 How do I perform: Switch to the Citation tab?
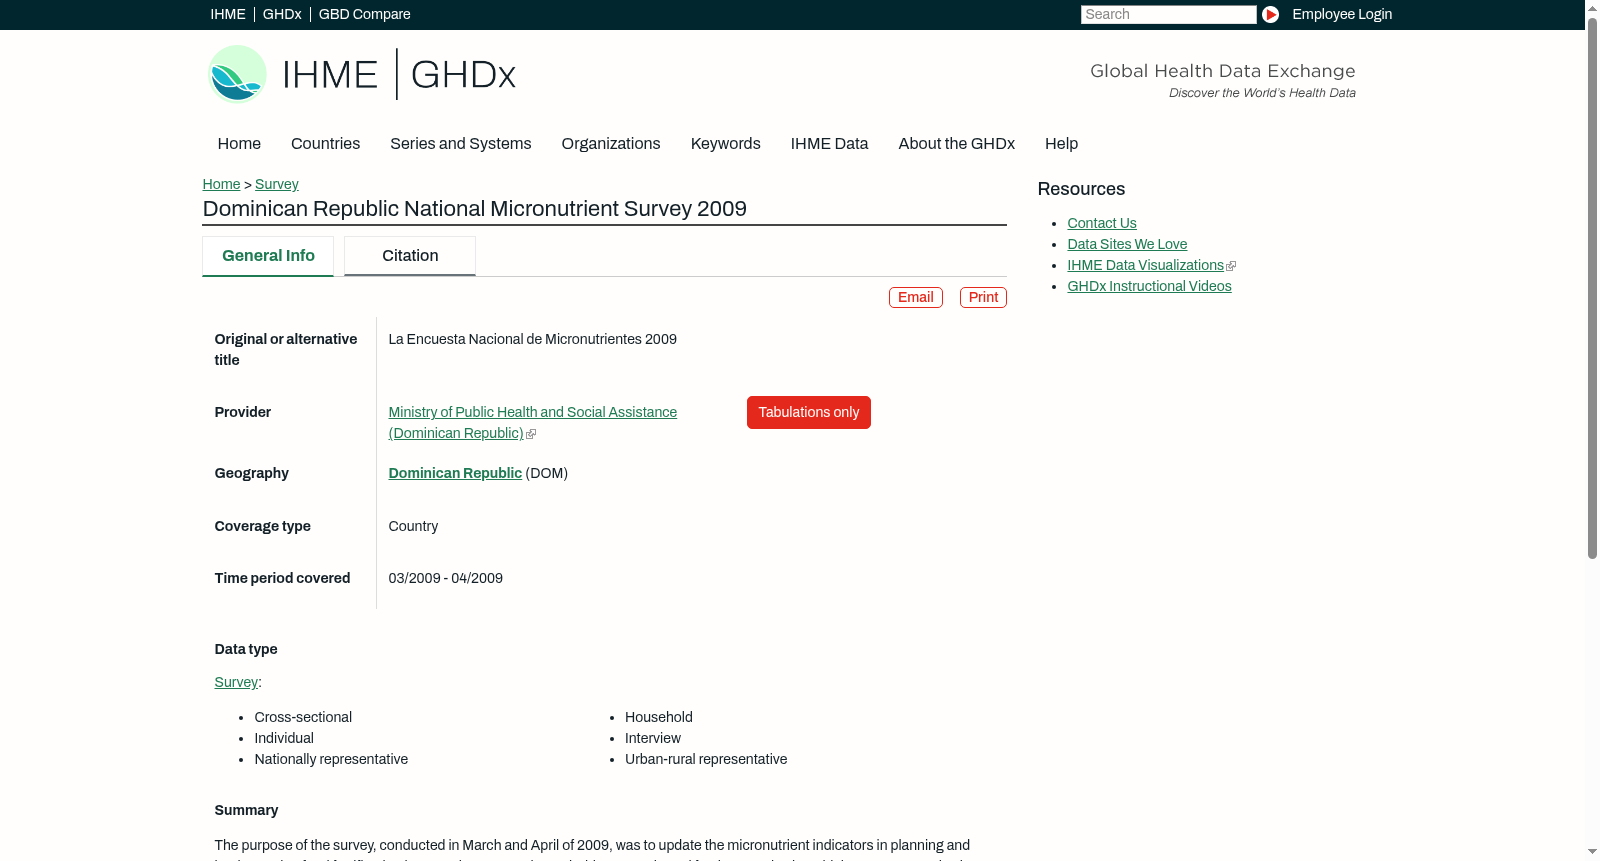point(410,256)
